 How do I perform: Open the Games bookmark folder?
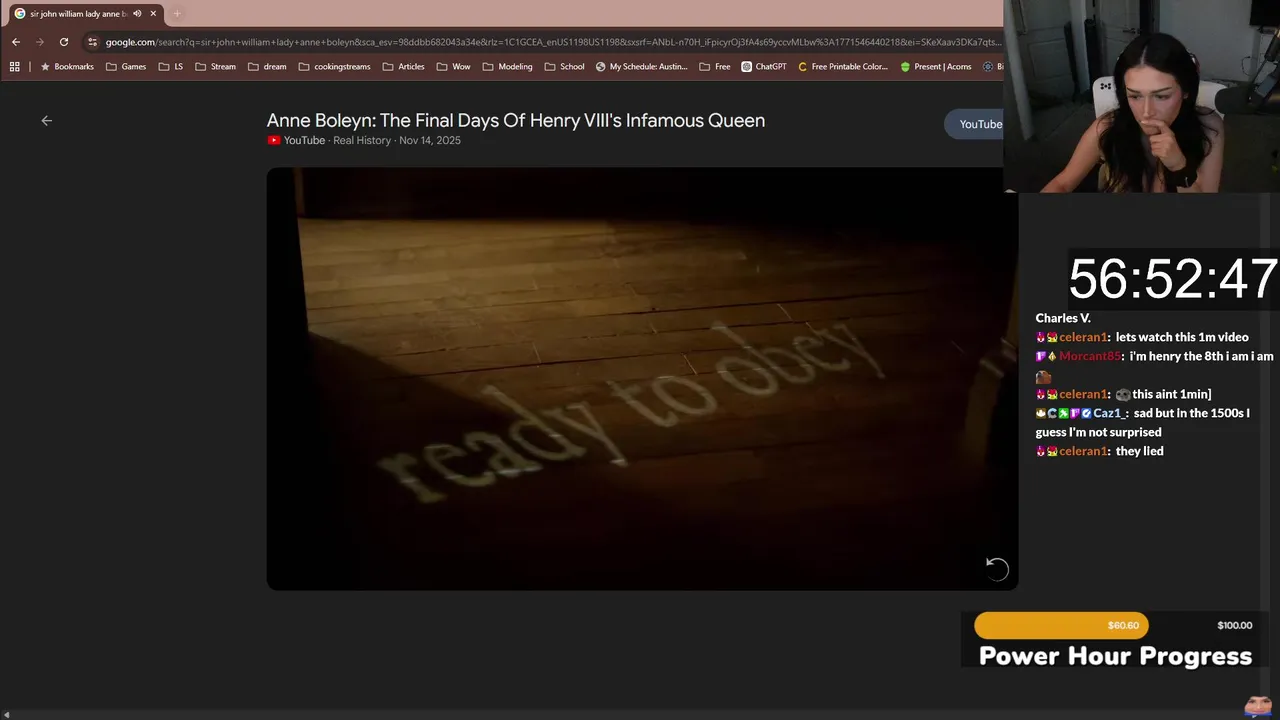[126, 67]
